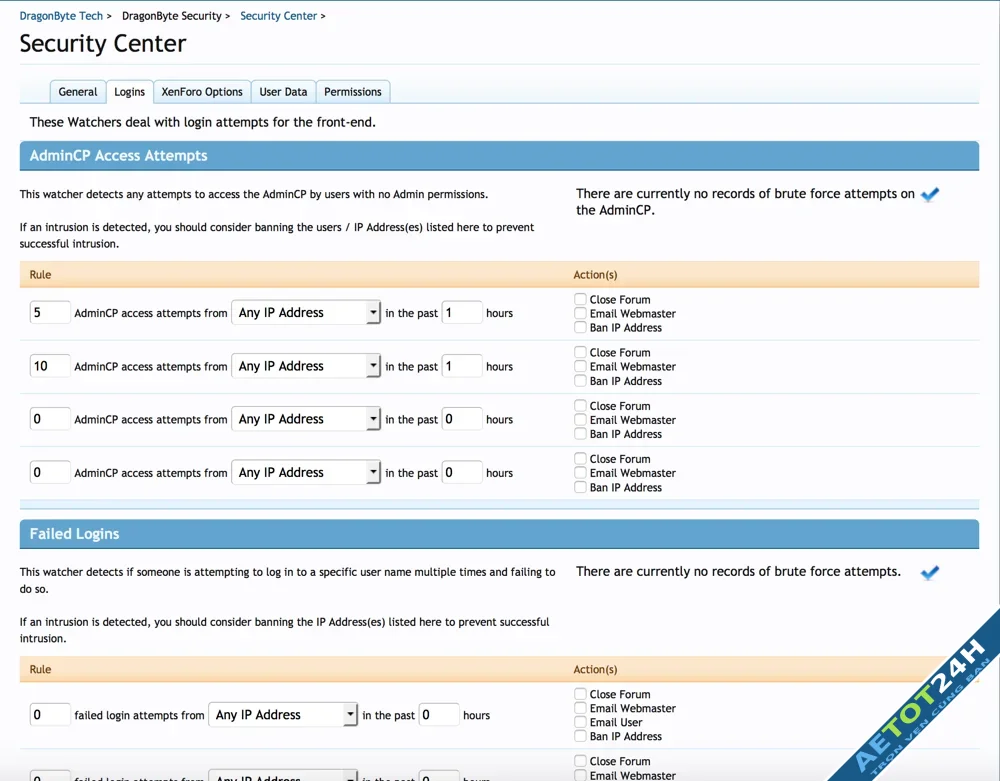The height and width of the screenshot is (781, 1000).
Task: Check Close Forum for the 5-attempts AdminCP rule
Action: tap(580, 299)
